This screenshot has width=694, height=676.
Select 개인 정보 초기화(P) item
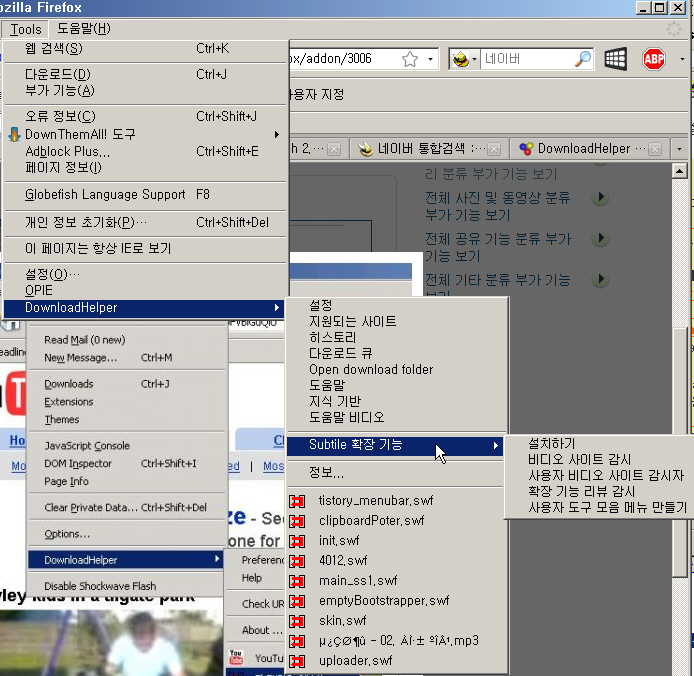coord(146,222)
